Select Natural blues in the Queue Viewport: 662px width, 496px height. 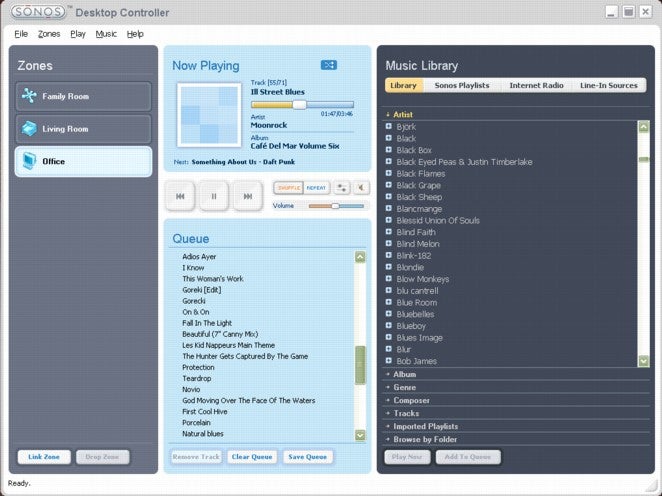click(x=203, y=434)
